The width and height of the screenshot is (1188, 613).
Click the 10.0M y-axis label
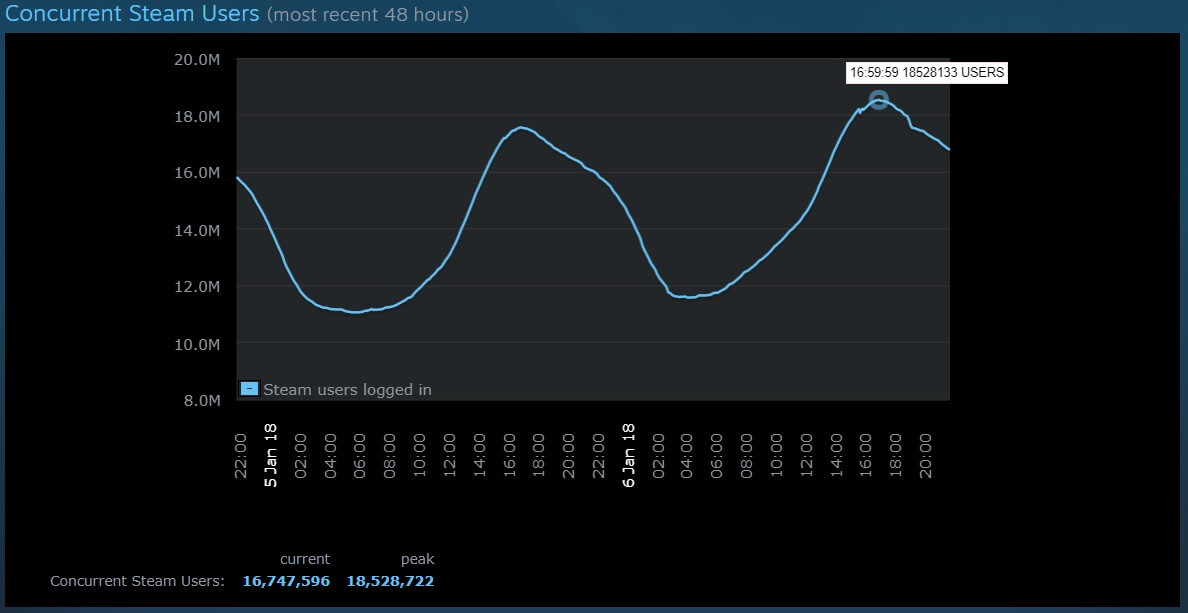tap(196, 344)
